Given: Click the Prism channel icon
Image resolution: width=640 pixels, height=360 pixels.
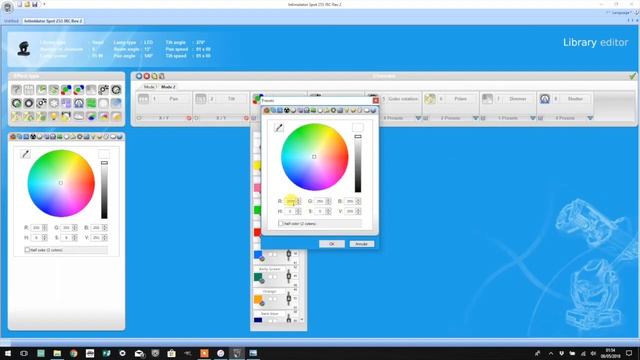Looking at the screenshot, I should (x=430, y=99).
